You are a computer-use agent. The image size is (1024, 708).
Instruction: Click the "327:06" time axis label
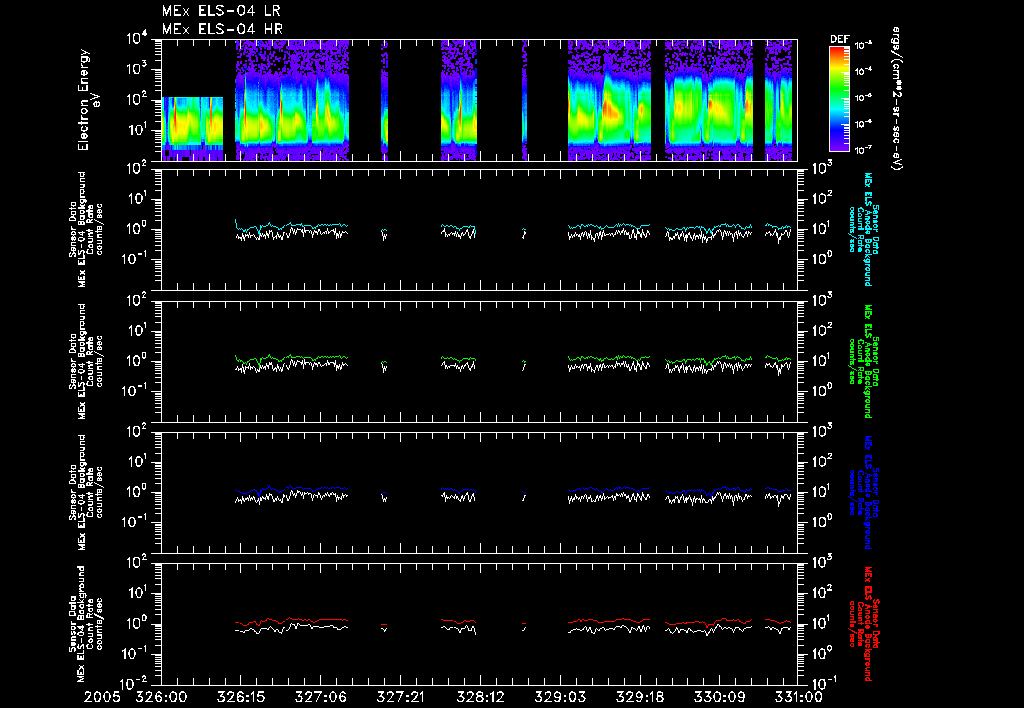click(321, 697)
